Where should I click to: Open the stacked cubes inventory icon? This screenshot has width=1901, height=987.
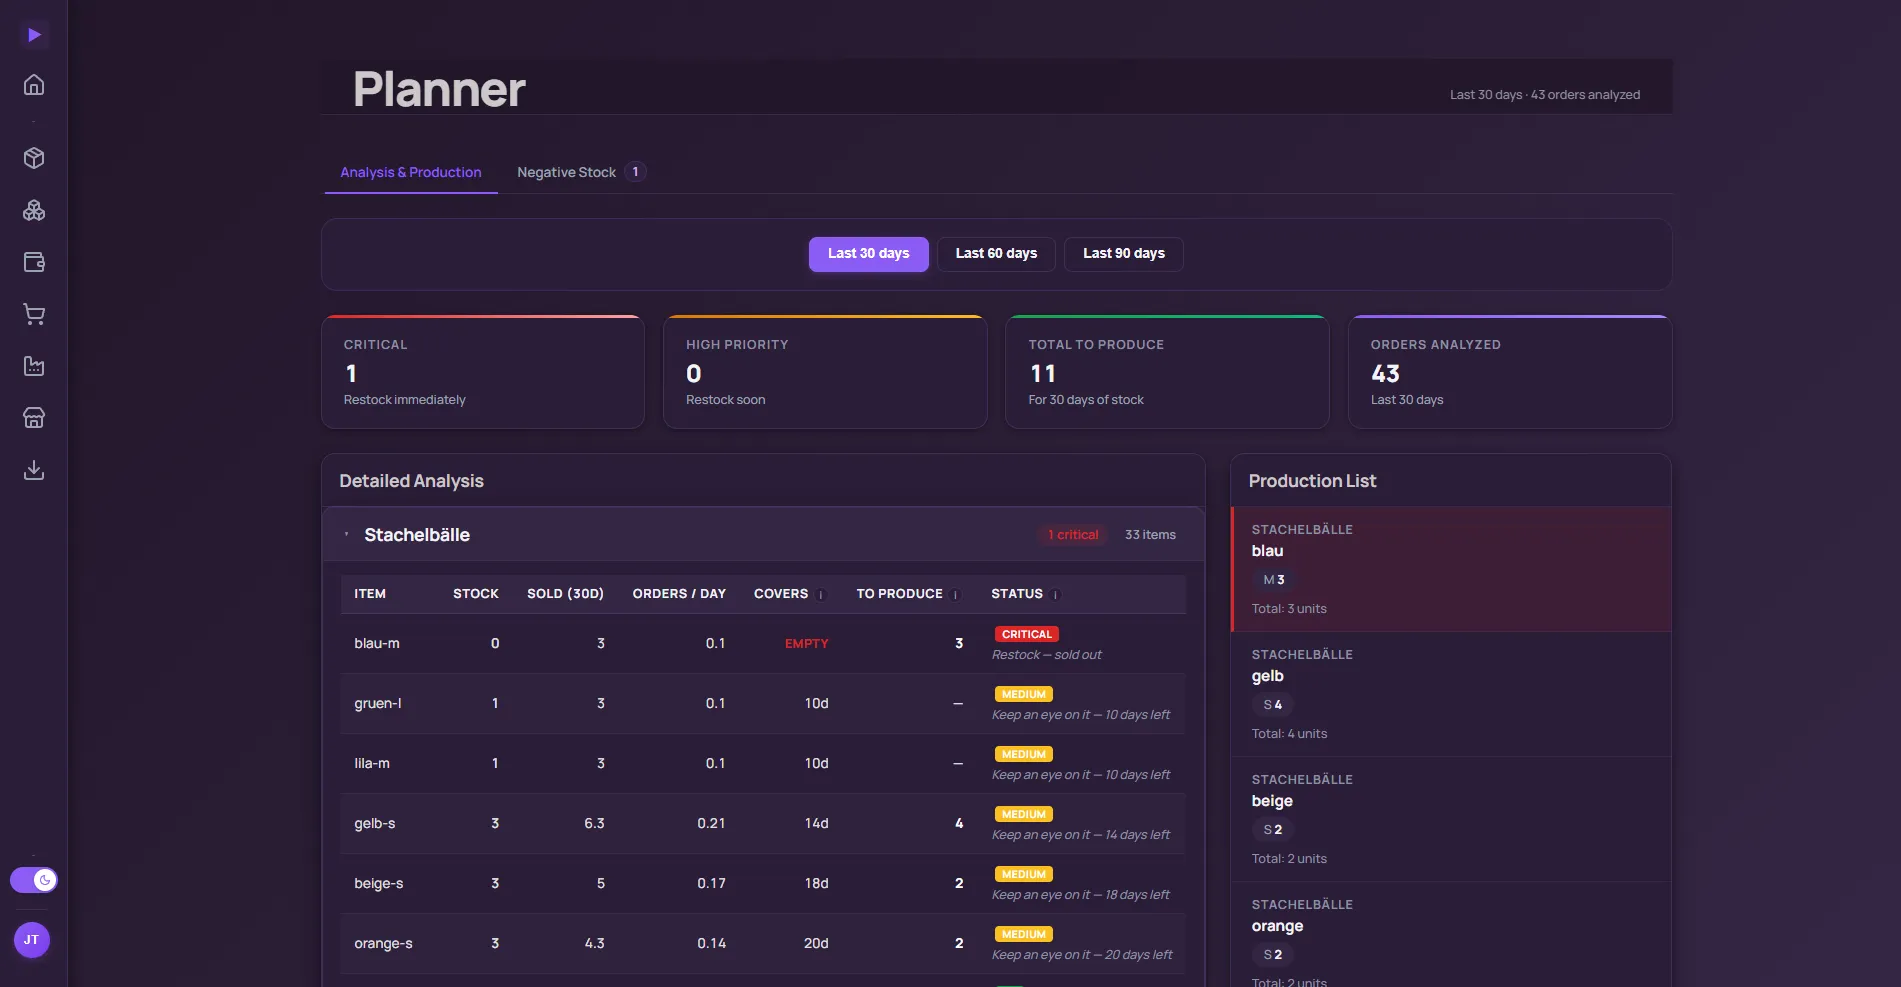point(34,210)
